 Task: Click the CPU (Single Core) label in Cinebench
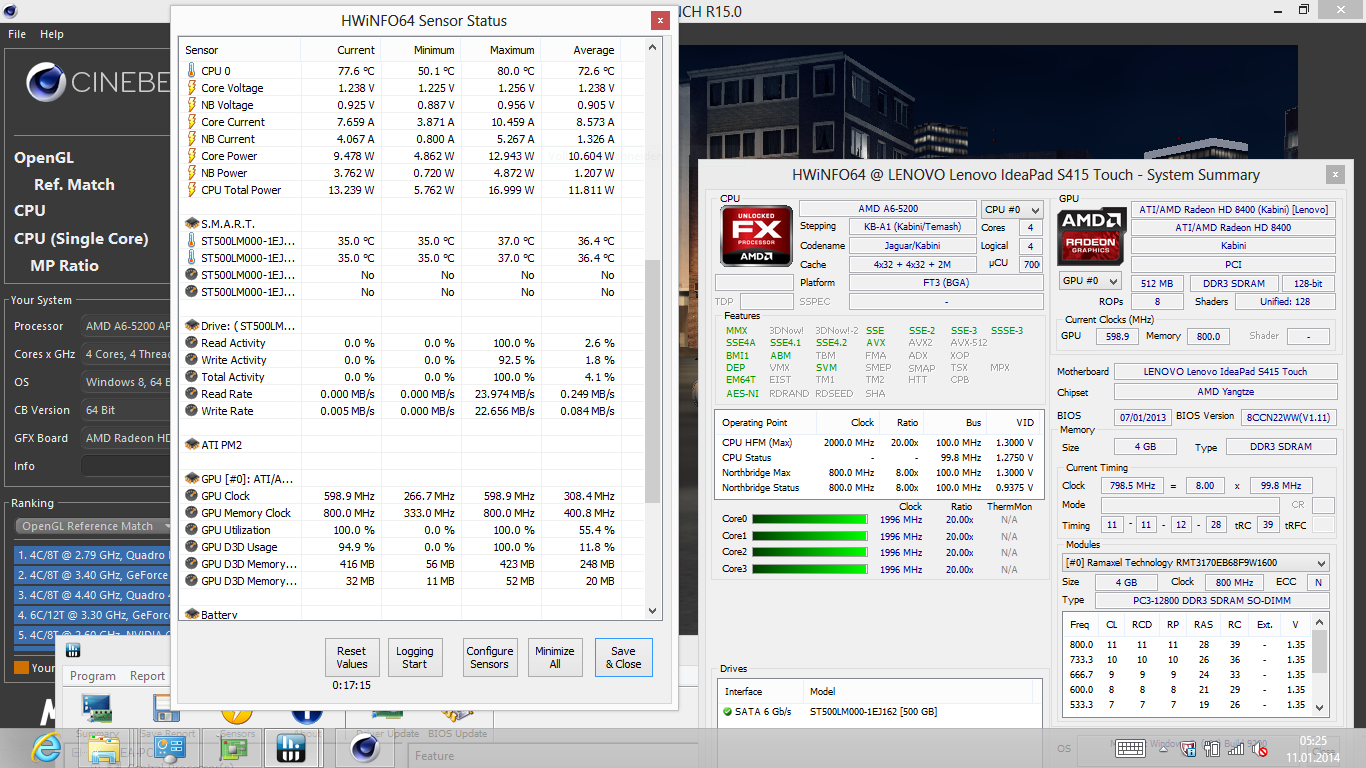pyautogui.click(x=81, y=238)
